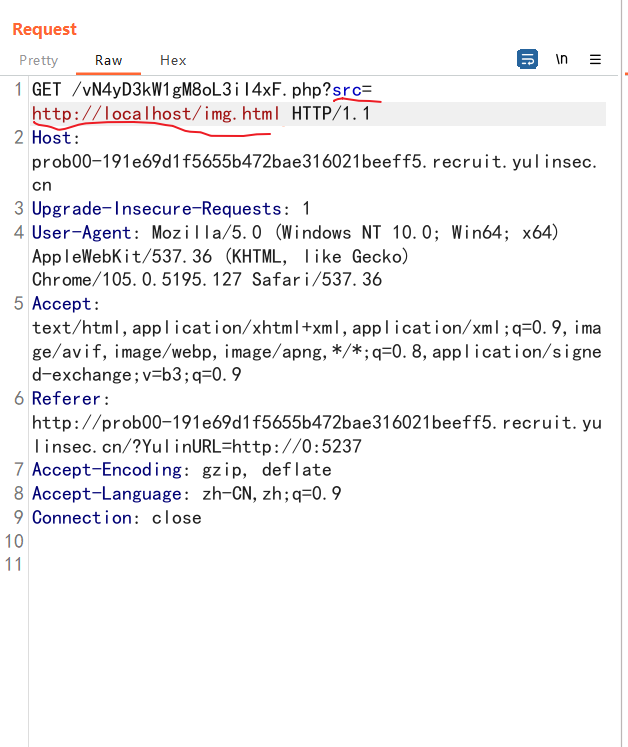Screen dimensions: 628x747
Task: Click the Accept-Language header name
Action: point(107,494)
